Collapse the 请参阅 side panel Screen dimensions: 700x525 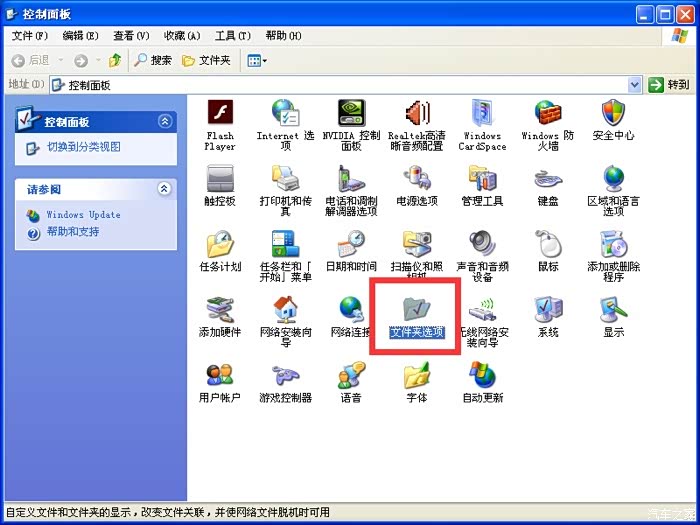[165, 189]
